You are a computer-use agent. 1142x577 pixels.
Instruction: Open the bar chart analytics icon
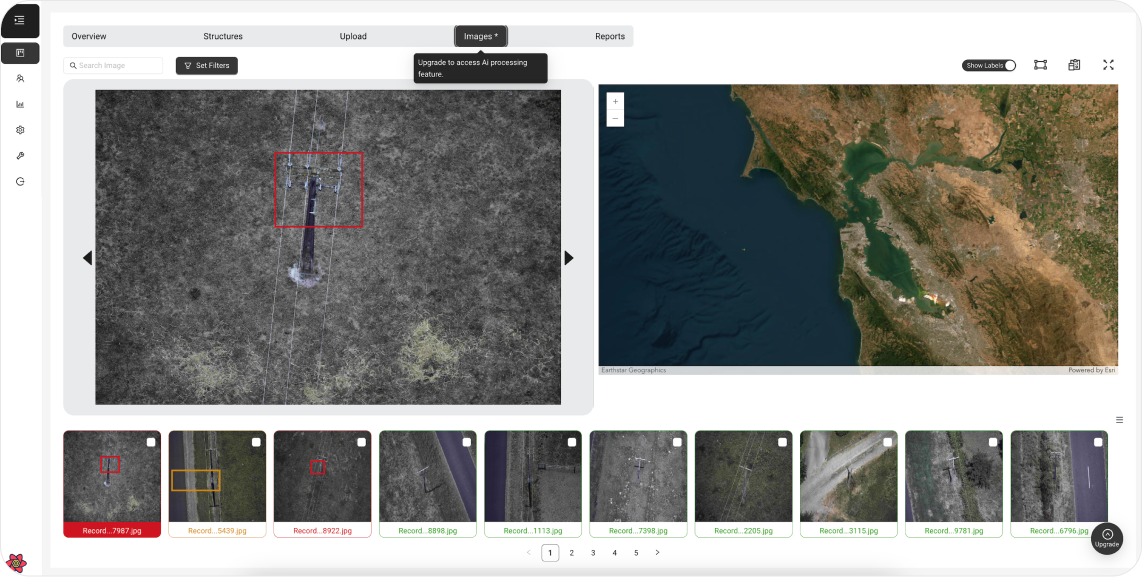(x=20, y=104)
